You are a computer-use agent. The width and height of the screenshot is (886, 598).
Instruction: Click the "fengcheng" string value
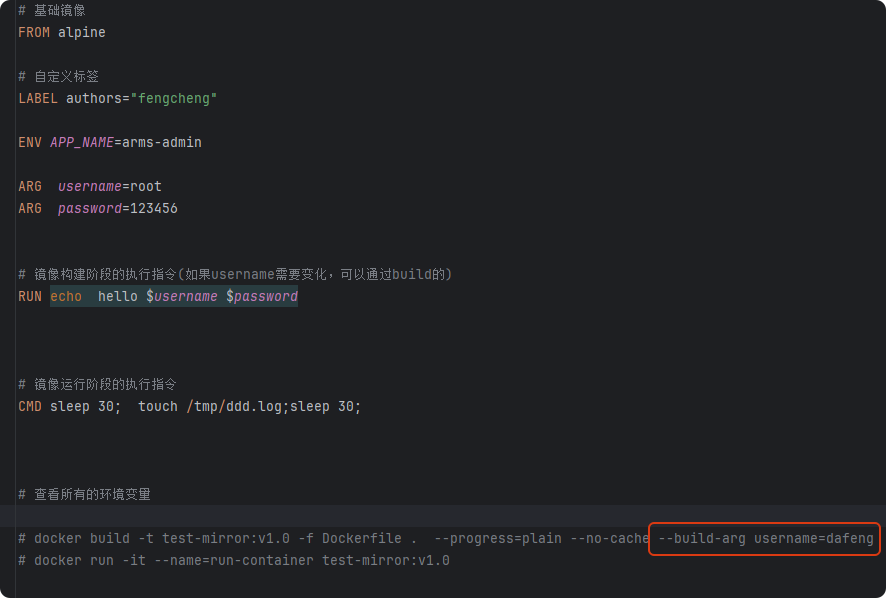coord(173,98)
